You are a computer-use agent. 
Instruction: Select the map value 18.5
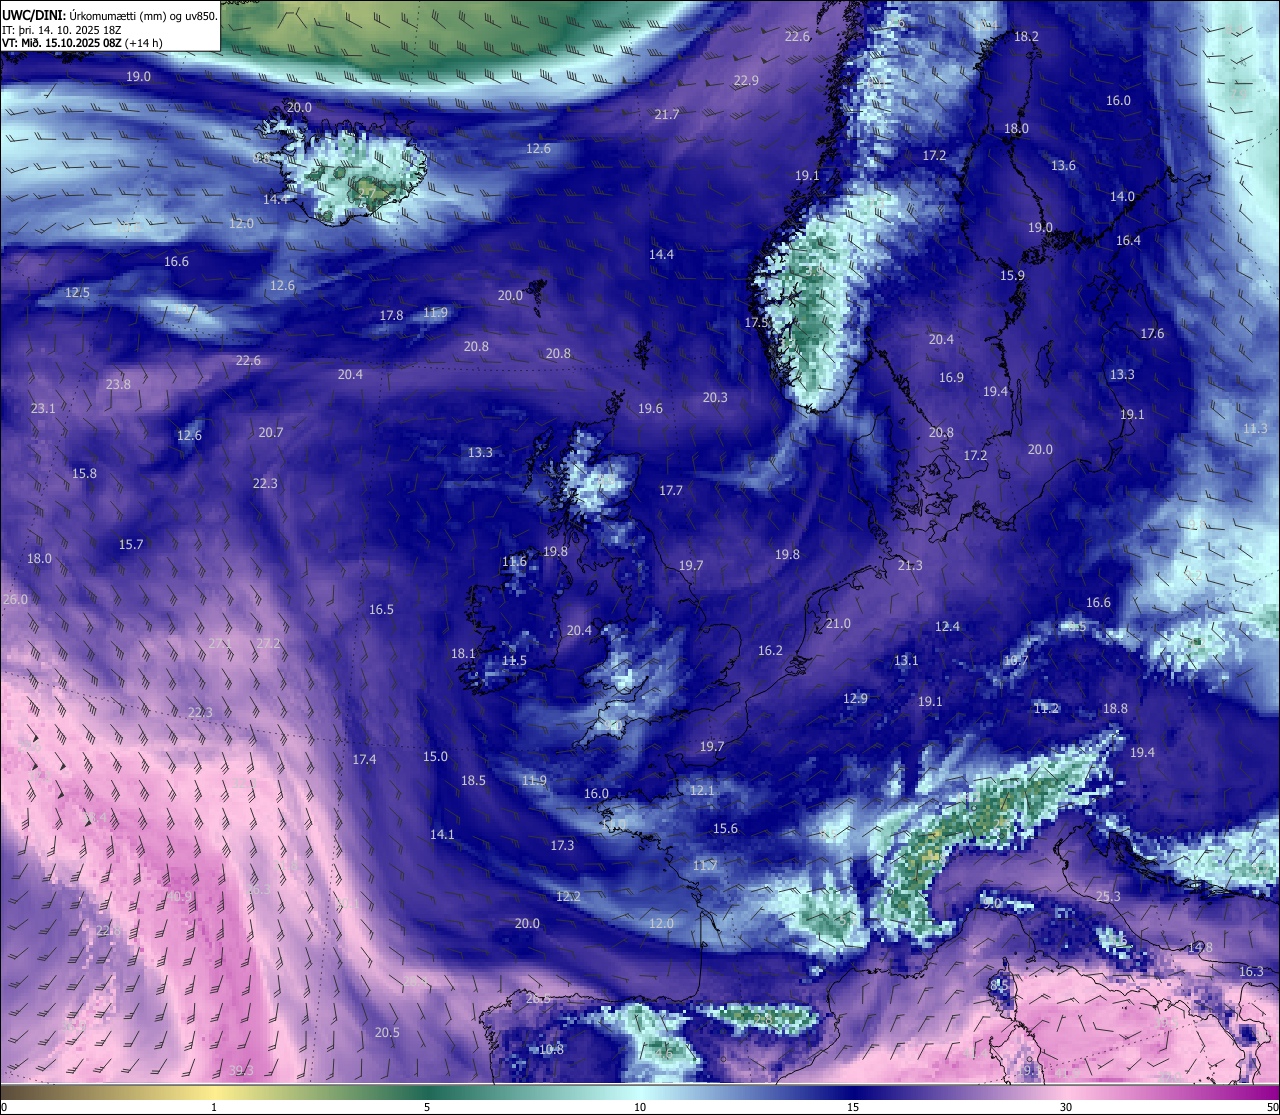473,780
